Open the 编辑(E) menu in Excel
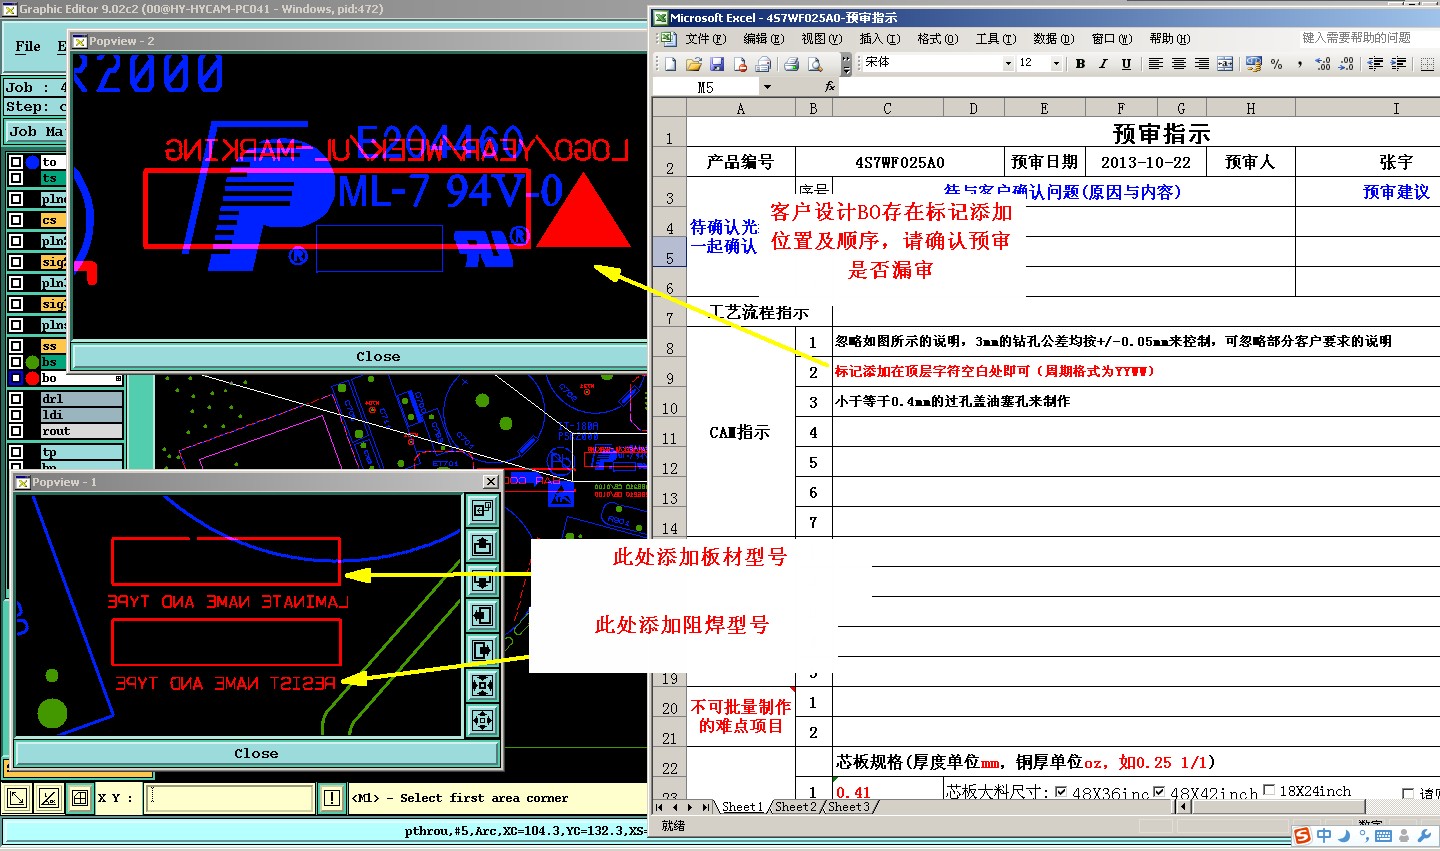This screenshot has height=851, width=1440. [764, 39]
